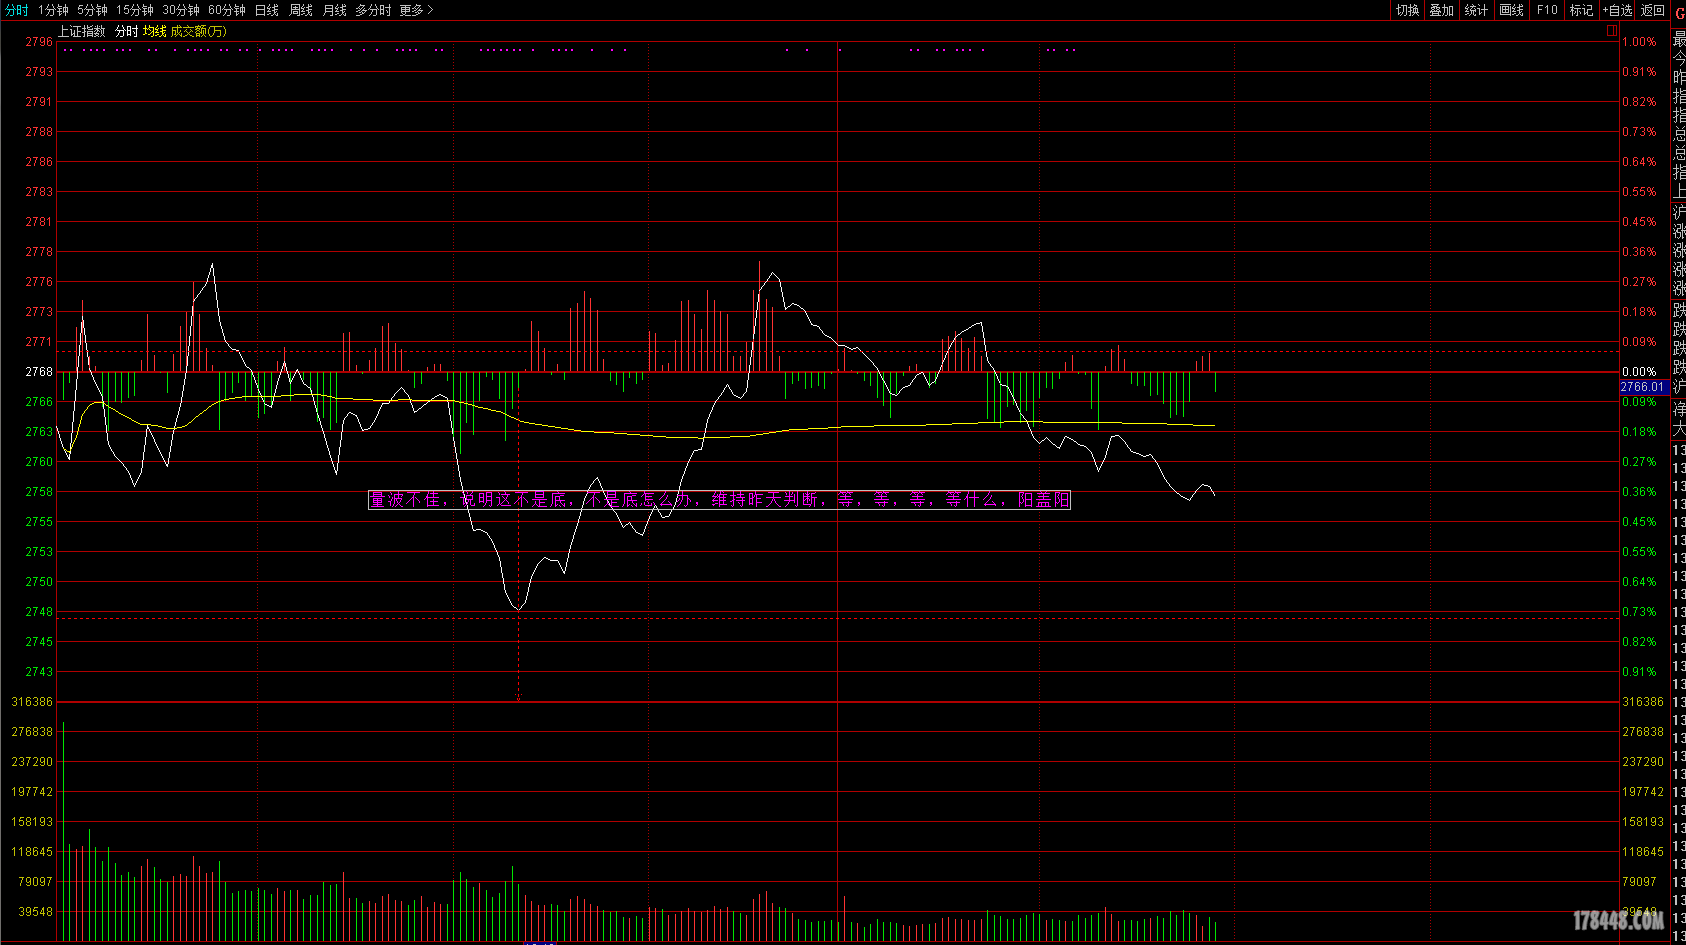Click the 2796 top price axis label

point(39,42)
